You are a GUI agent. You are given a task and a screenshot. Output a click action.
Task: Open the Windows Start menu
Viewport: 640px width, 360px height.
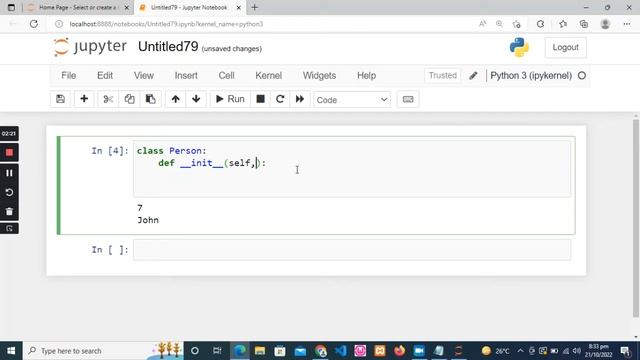tap(11, 351)
